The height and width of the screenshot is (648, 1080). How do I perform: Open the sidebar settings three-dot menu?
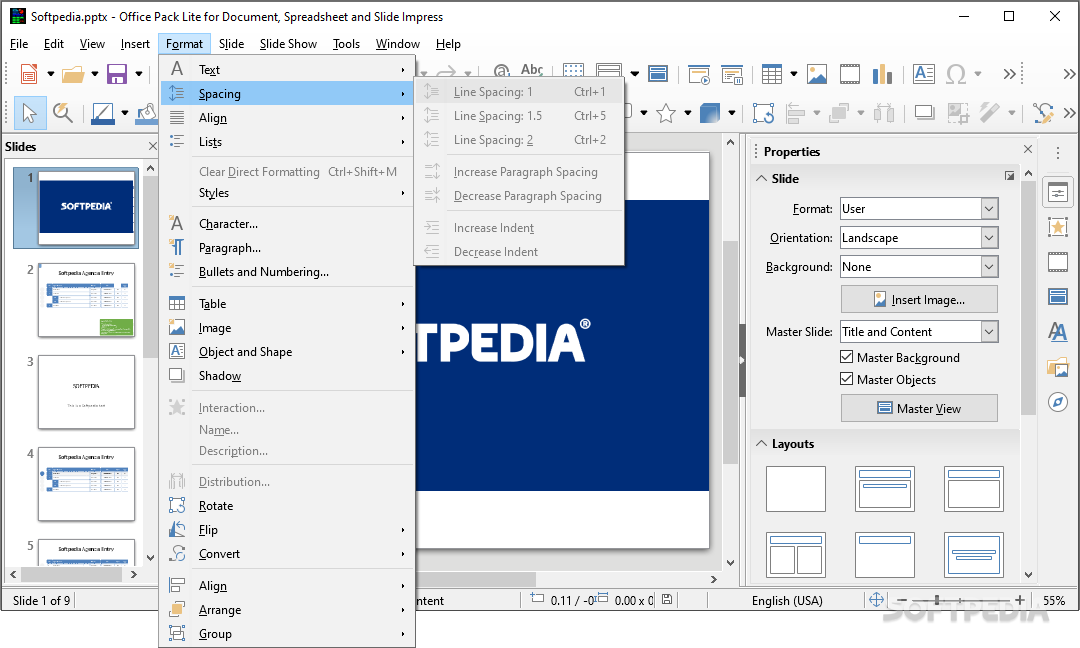click(1058, 152)
